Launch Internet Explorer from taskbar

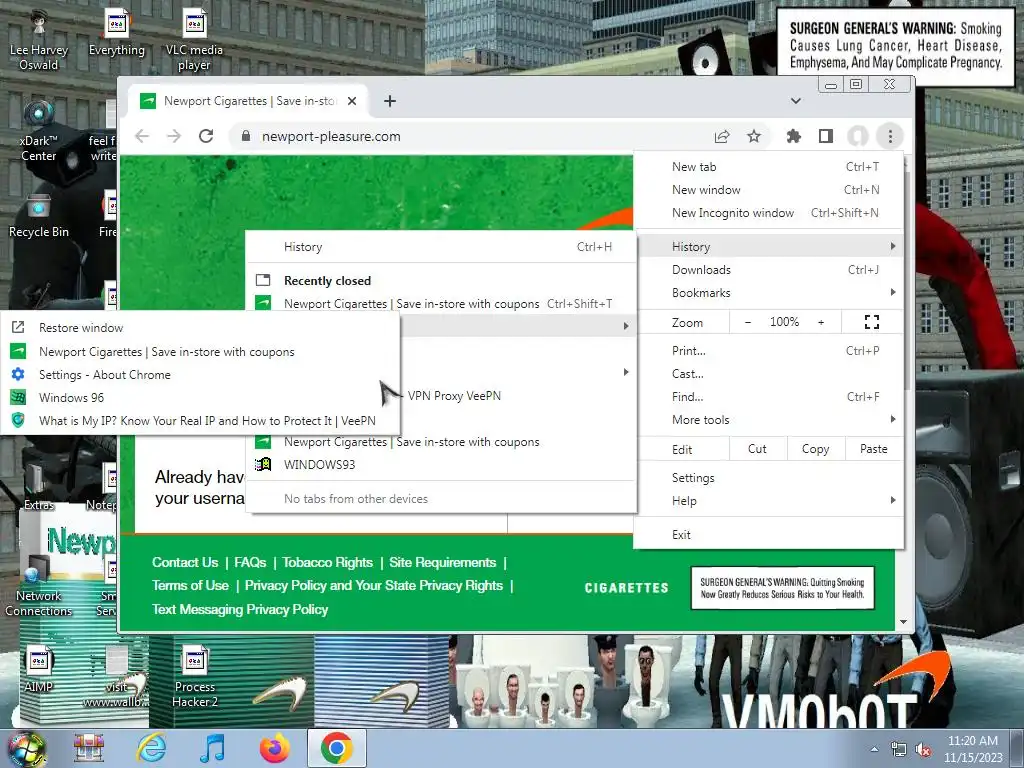point(152,748)
